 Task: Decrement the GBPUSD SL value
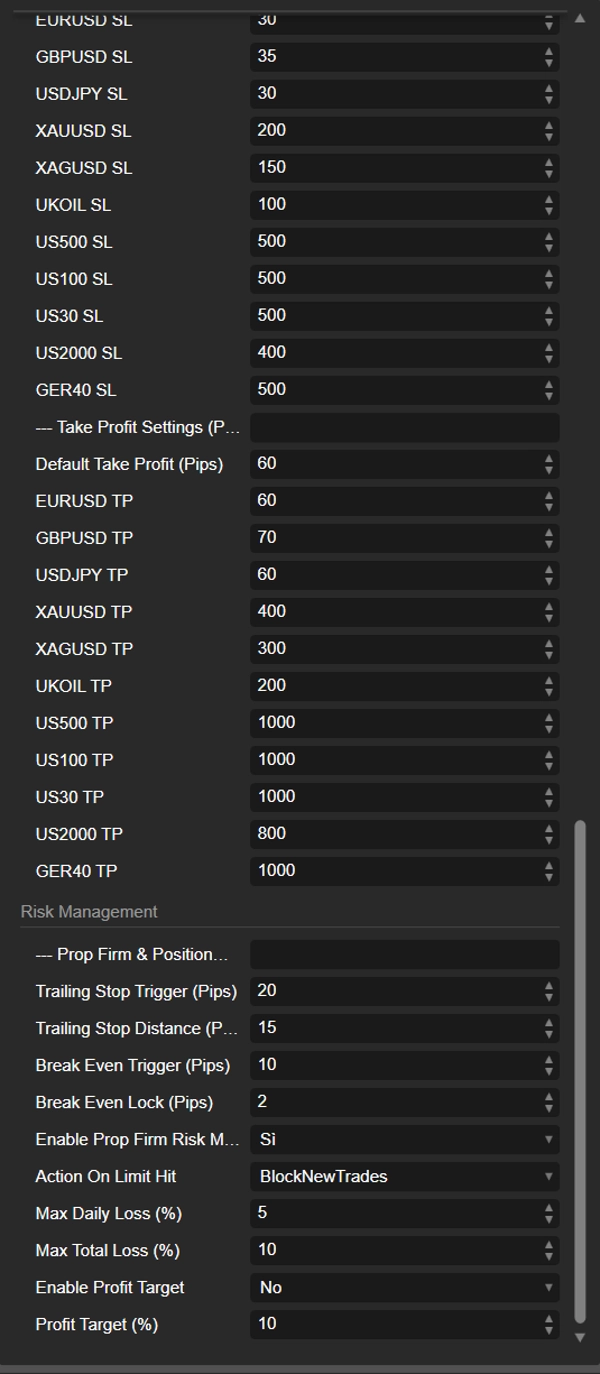(x=549, y=62)
